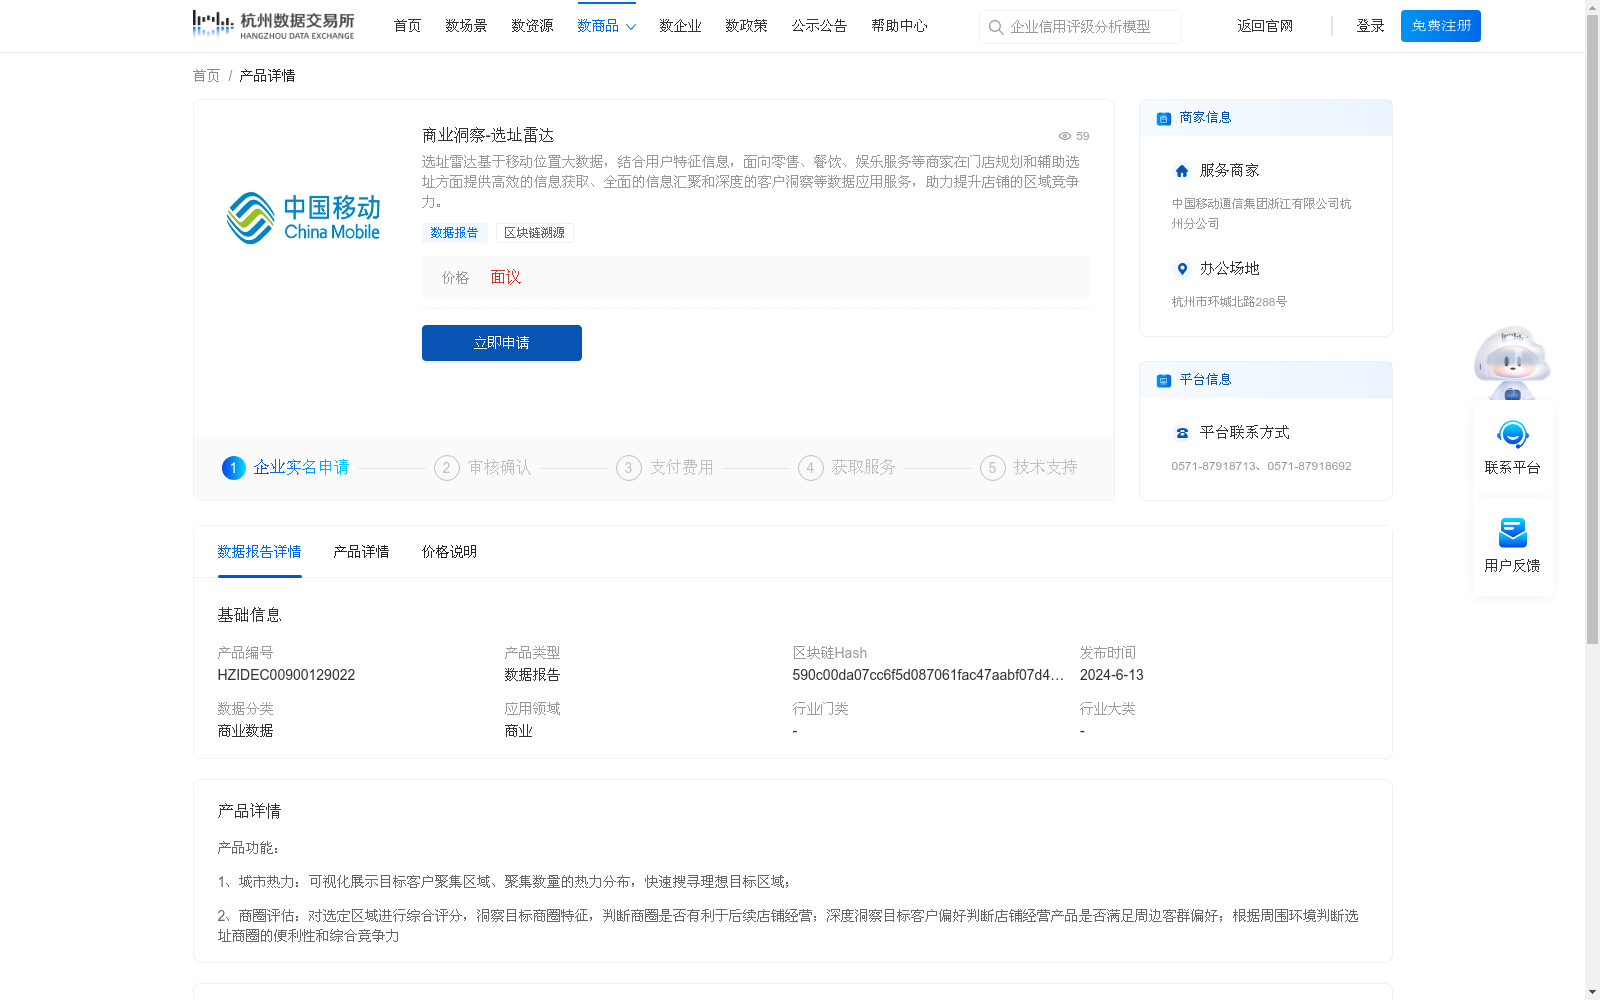Click product number HZIDEC00900129022
The image size is (1600, 1000).
[286, 675]
